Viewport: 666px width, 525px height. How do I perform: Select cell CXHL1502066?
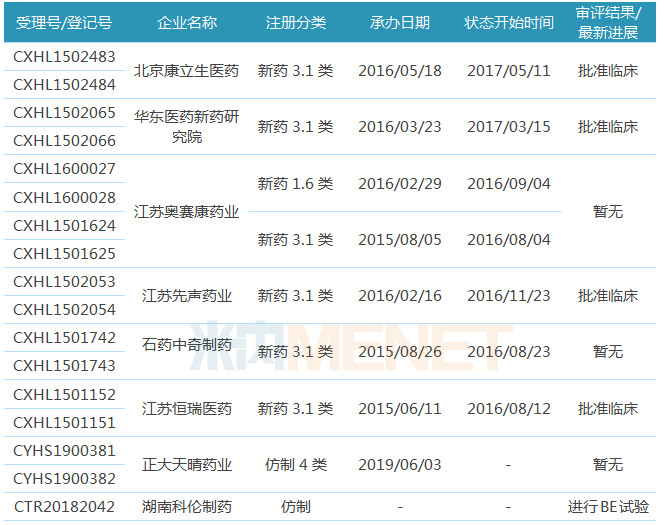(x=64, y=141)
